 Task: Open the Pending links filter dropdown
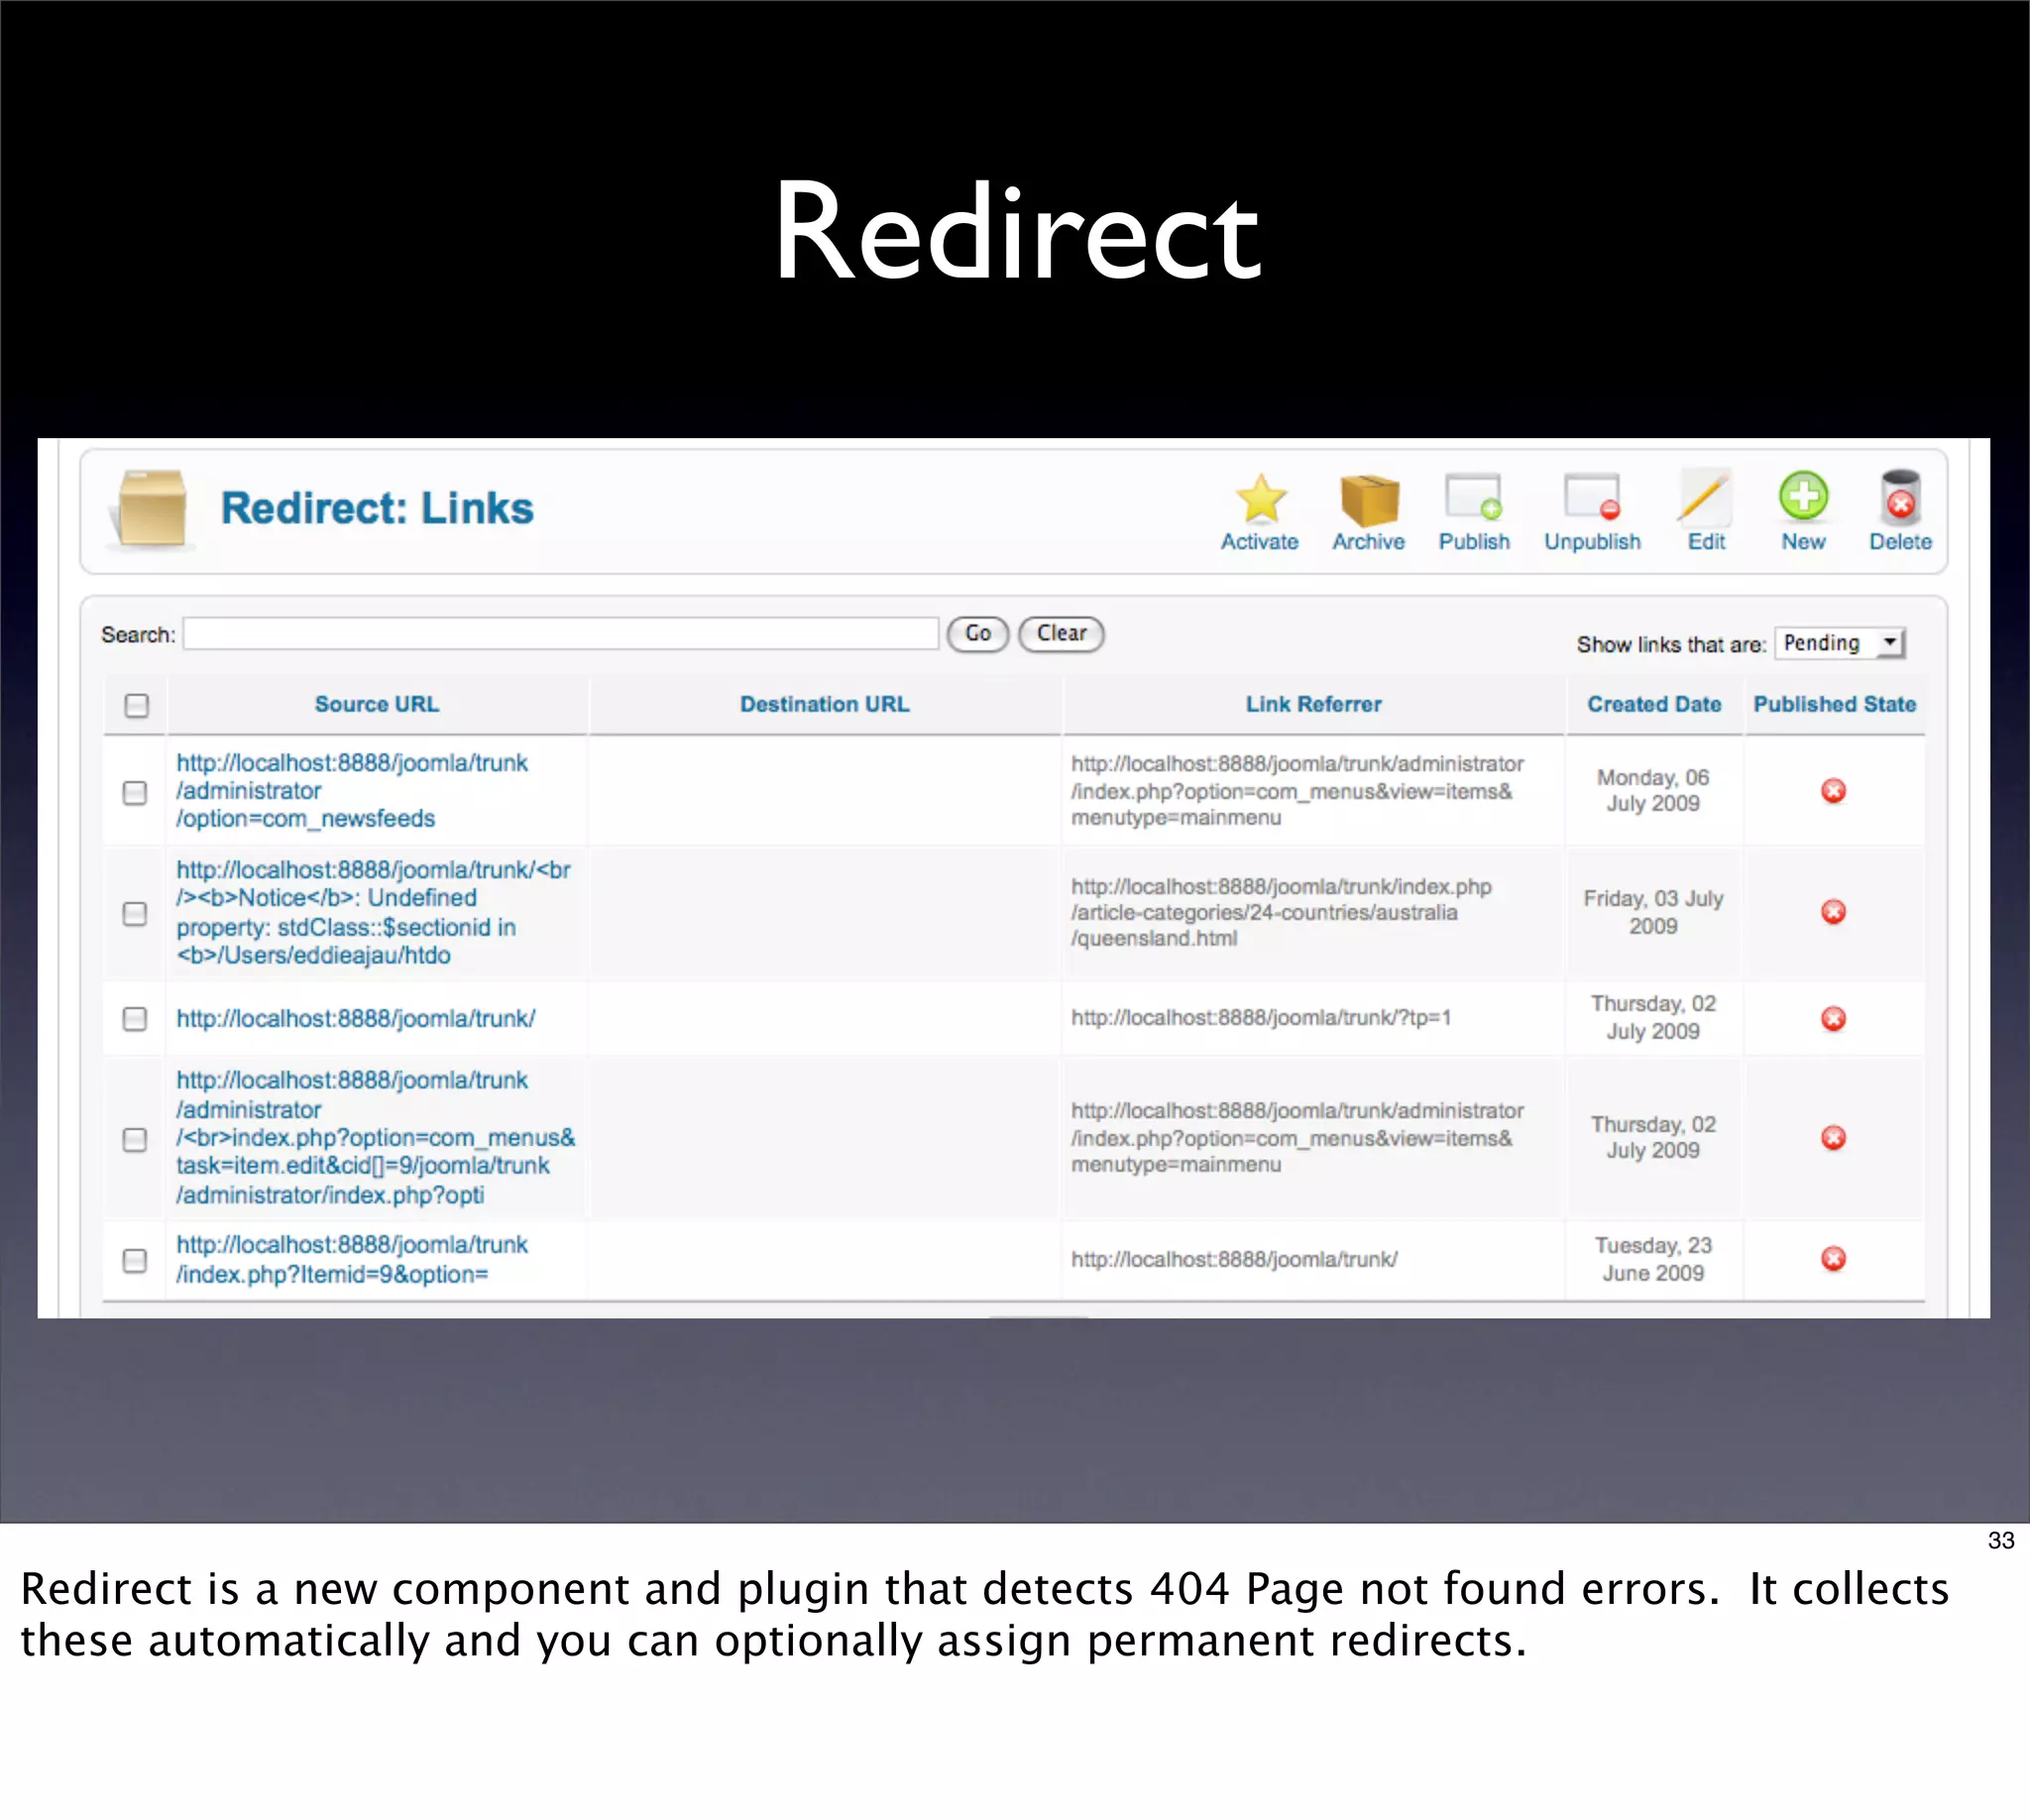point(1840,643)
